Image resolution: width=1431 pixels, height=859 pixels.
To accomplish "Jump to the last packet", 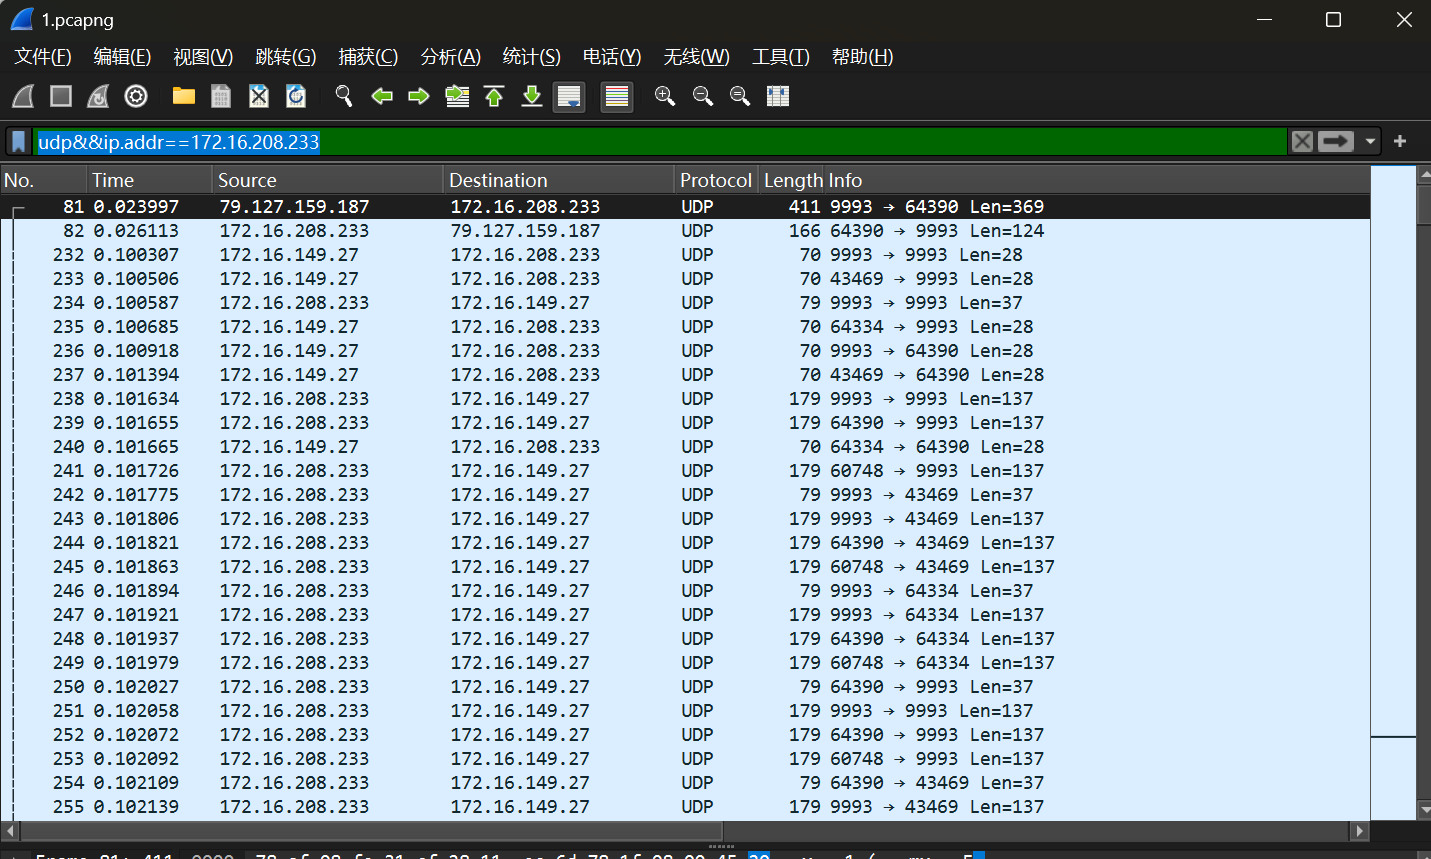I will [x=532, y=96].
